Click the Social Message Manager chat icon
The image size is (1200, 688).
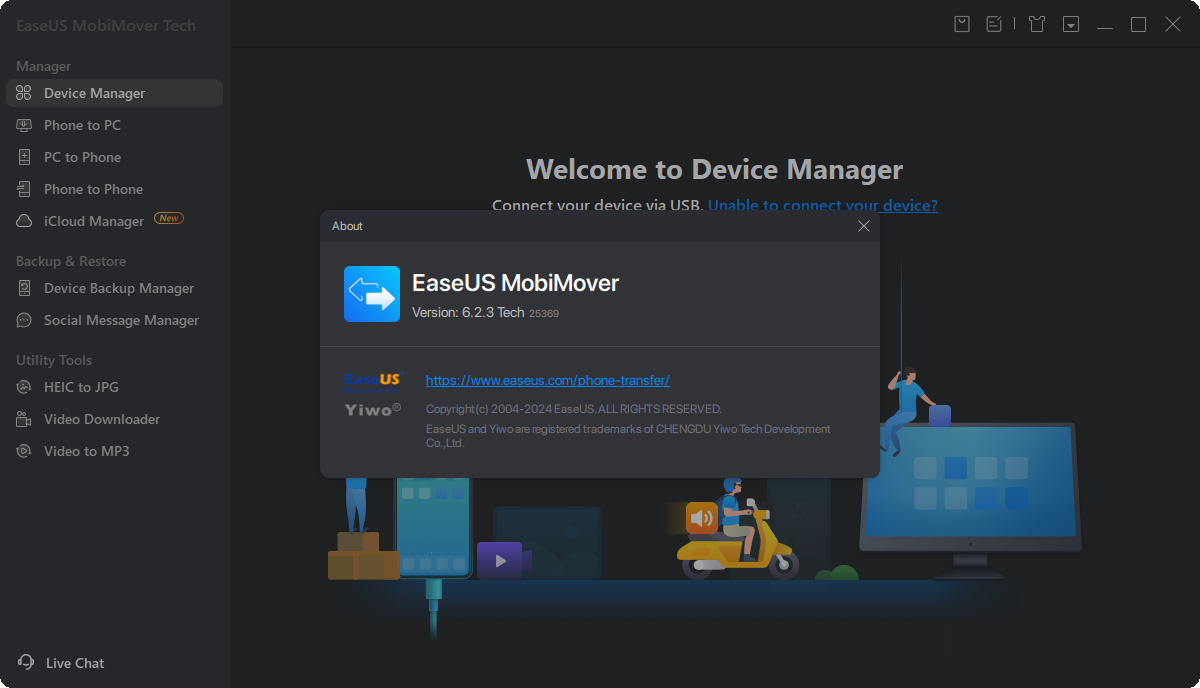click(24, 320)
